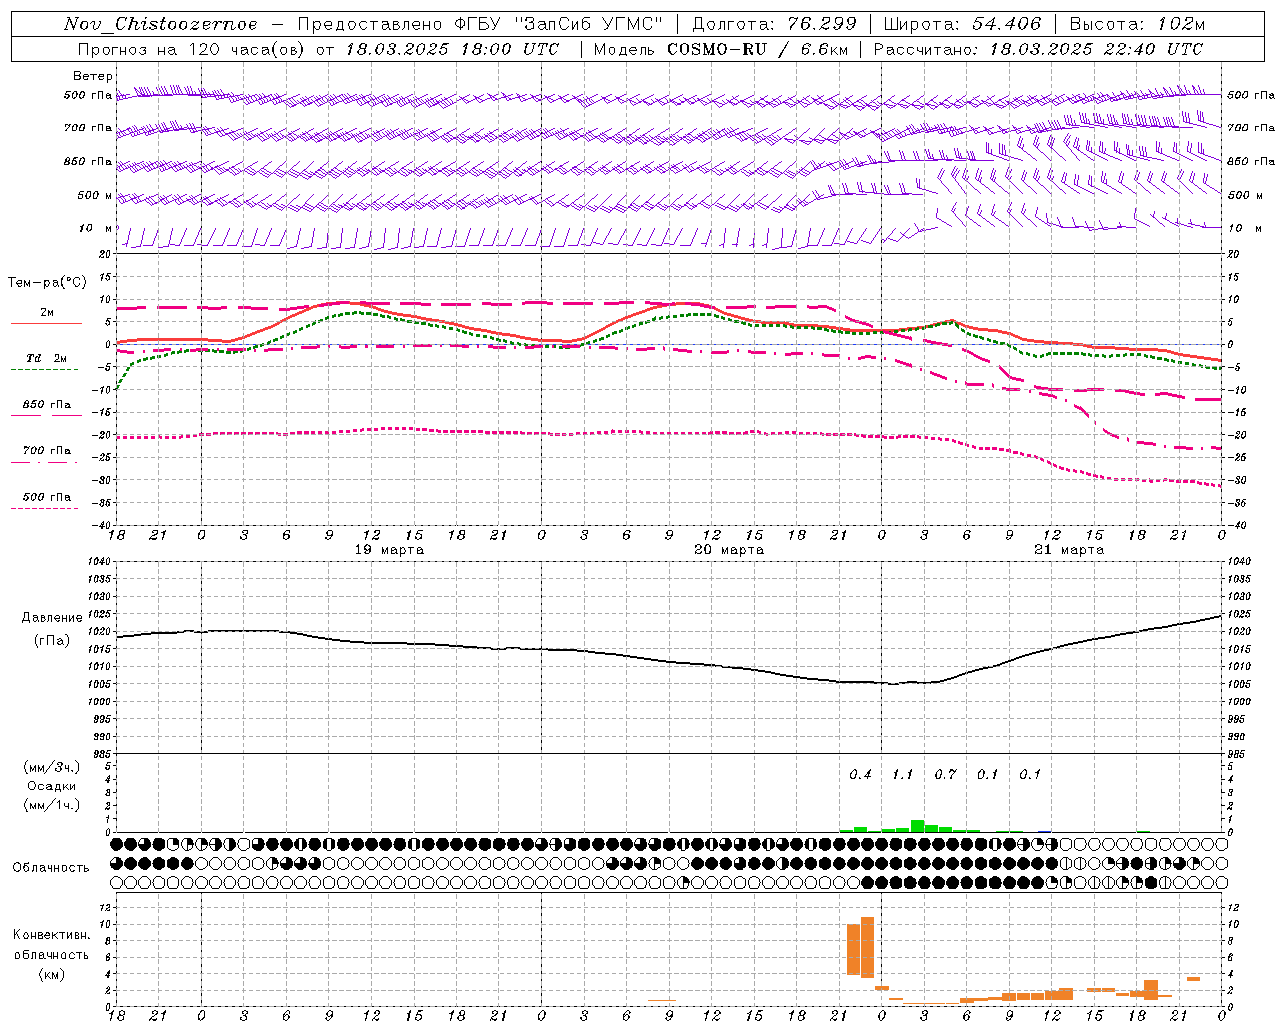Screen dimensions: 1280x1024
Task: Click the Рассчитано 22:40 UTC timestamp
Action: coord(1038,49)
